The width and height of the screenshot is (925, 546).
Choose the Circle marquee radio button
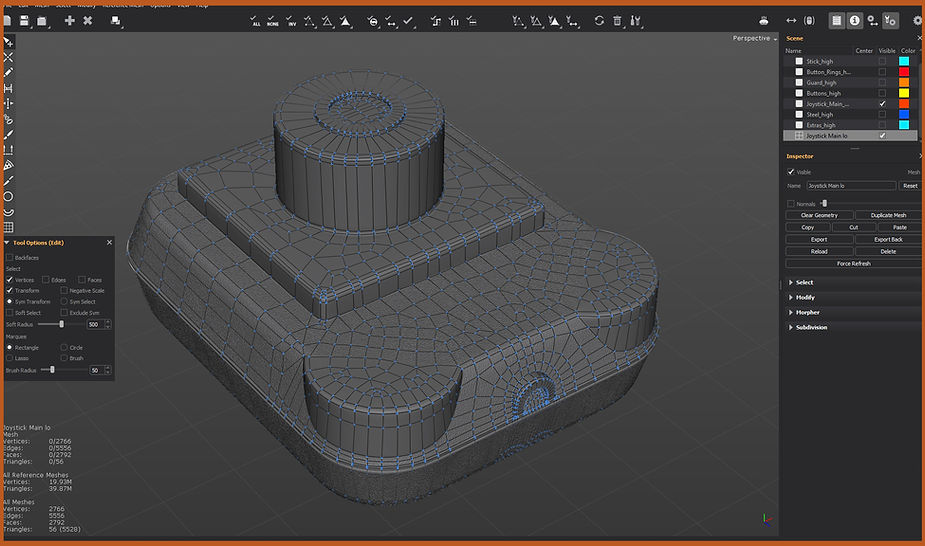click(64, 347)
